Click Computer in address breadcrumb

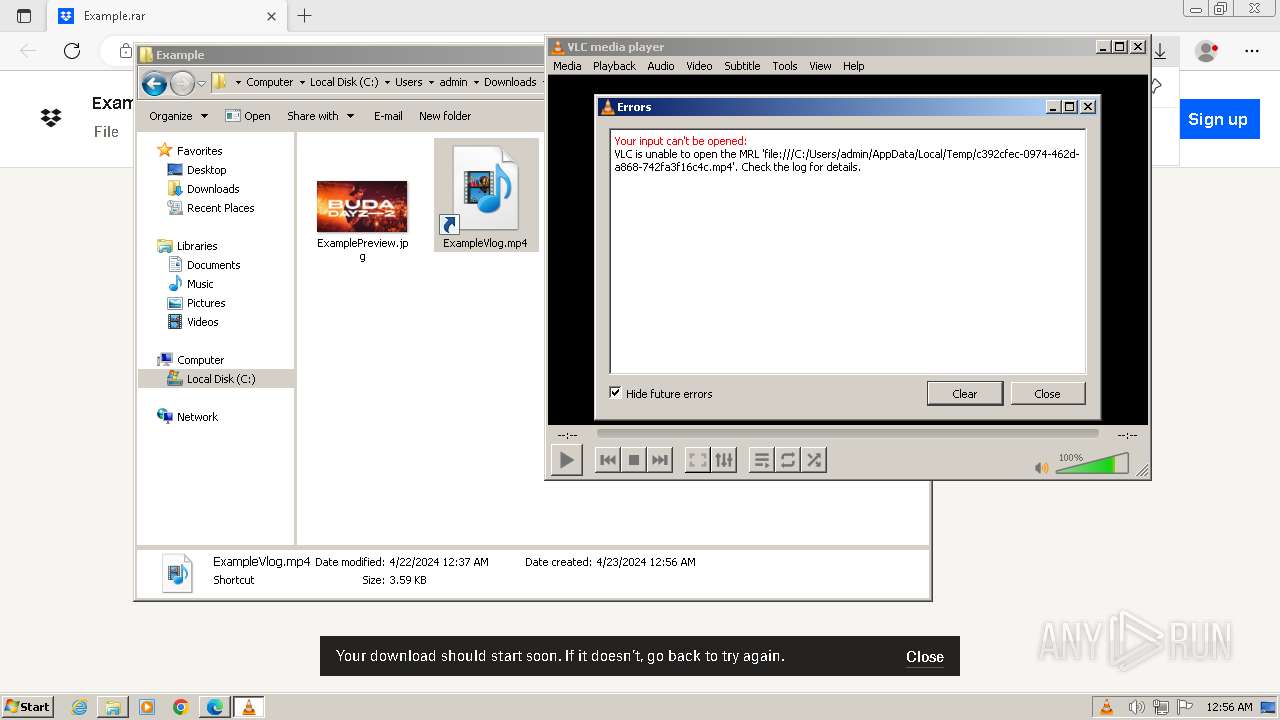pyautogui.click(x=270, y=82)
